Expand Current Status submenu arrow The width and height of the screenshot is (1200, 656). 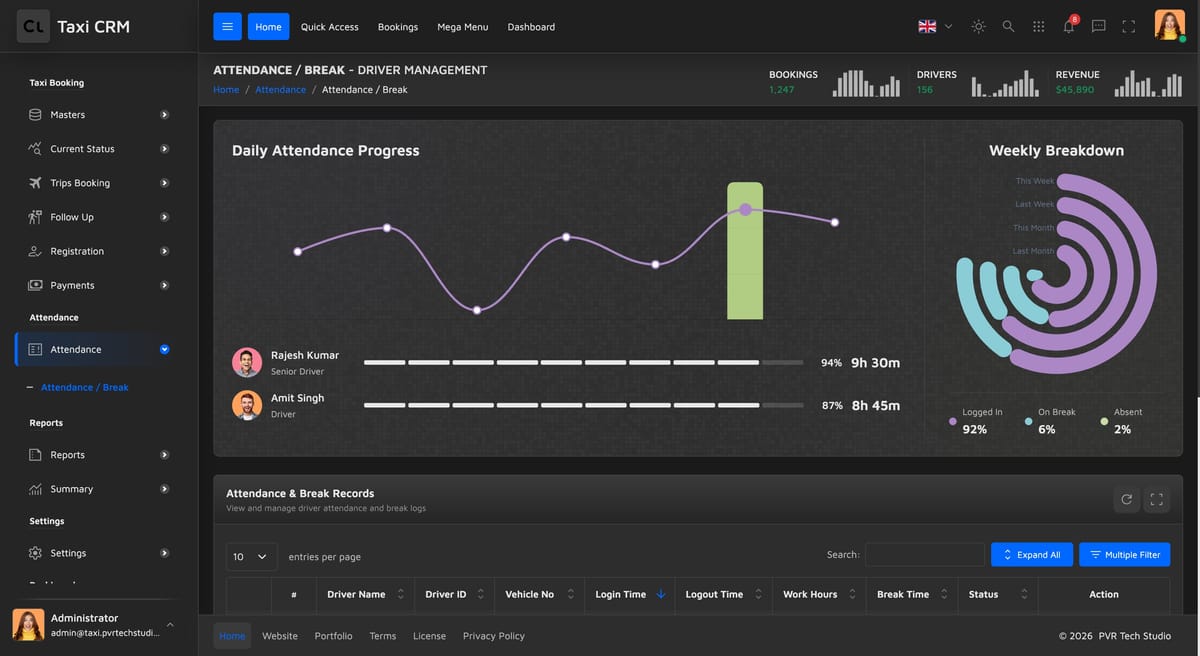pos(165,149)
